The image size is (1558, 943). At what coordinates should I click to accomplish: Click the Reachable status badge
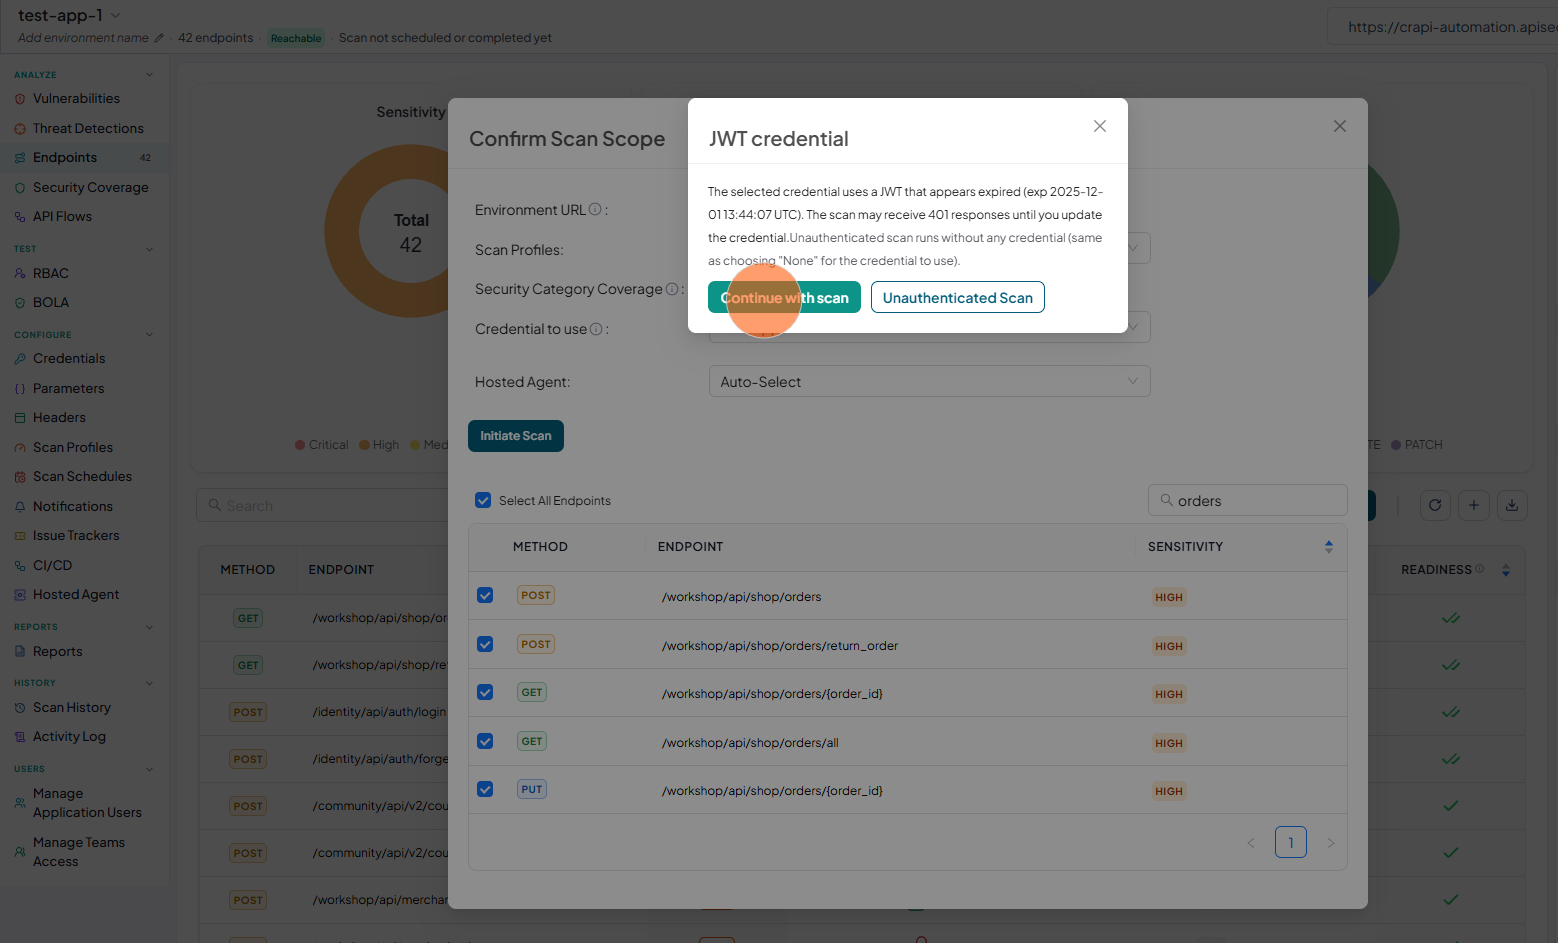point(296,38)
